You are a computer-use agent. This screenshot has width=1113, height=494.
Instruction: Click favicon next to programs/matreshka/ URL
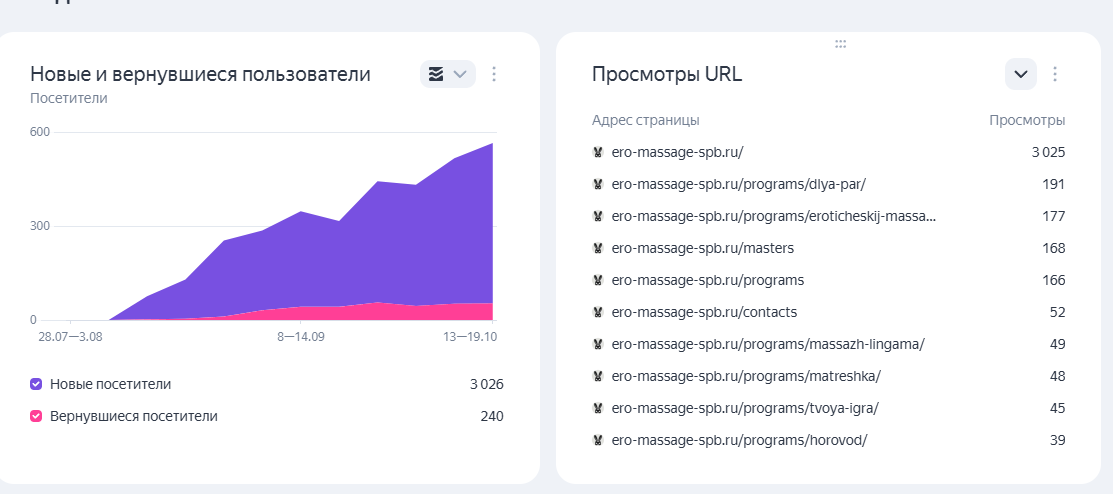click(x=598, y=376)
